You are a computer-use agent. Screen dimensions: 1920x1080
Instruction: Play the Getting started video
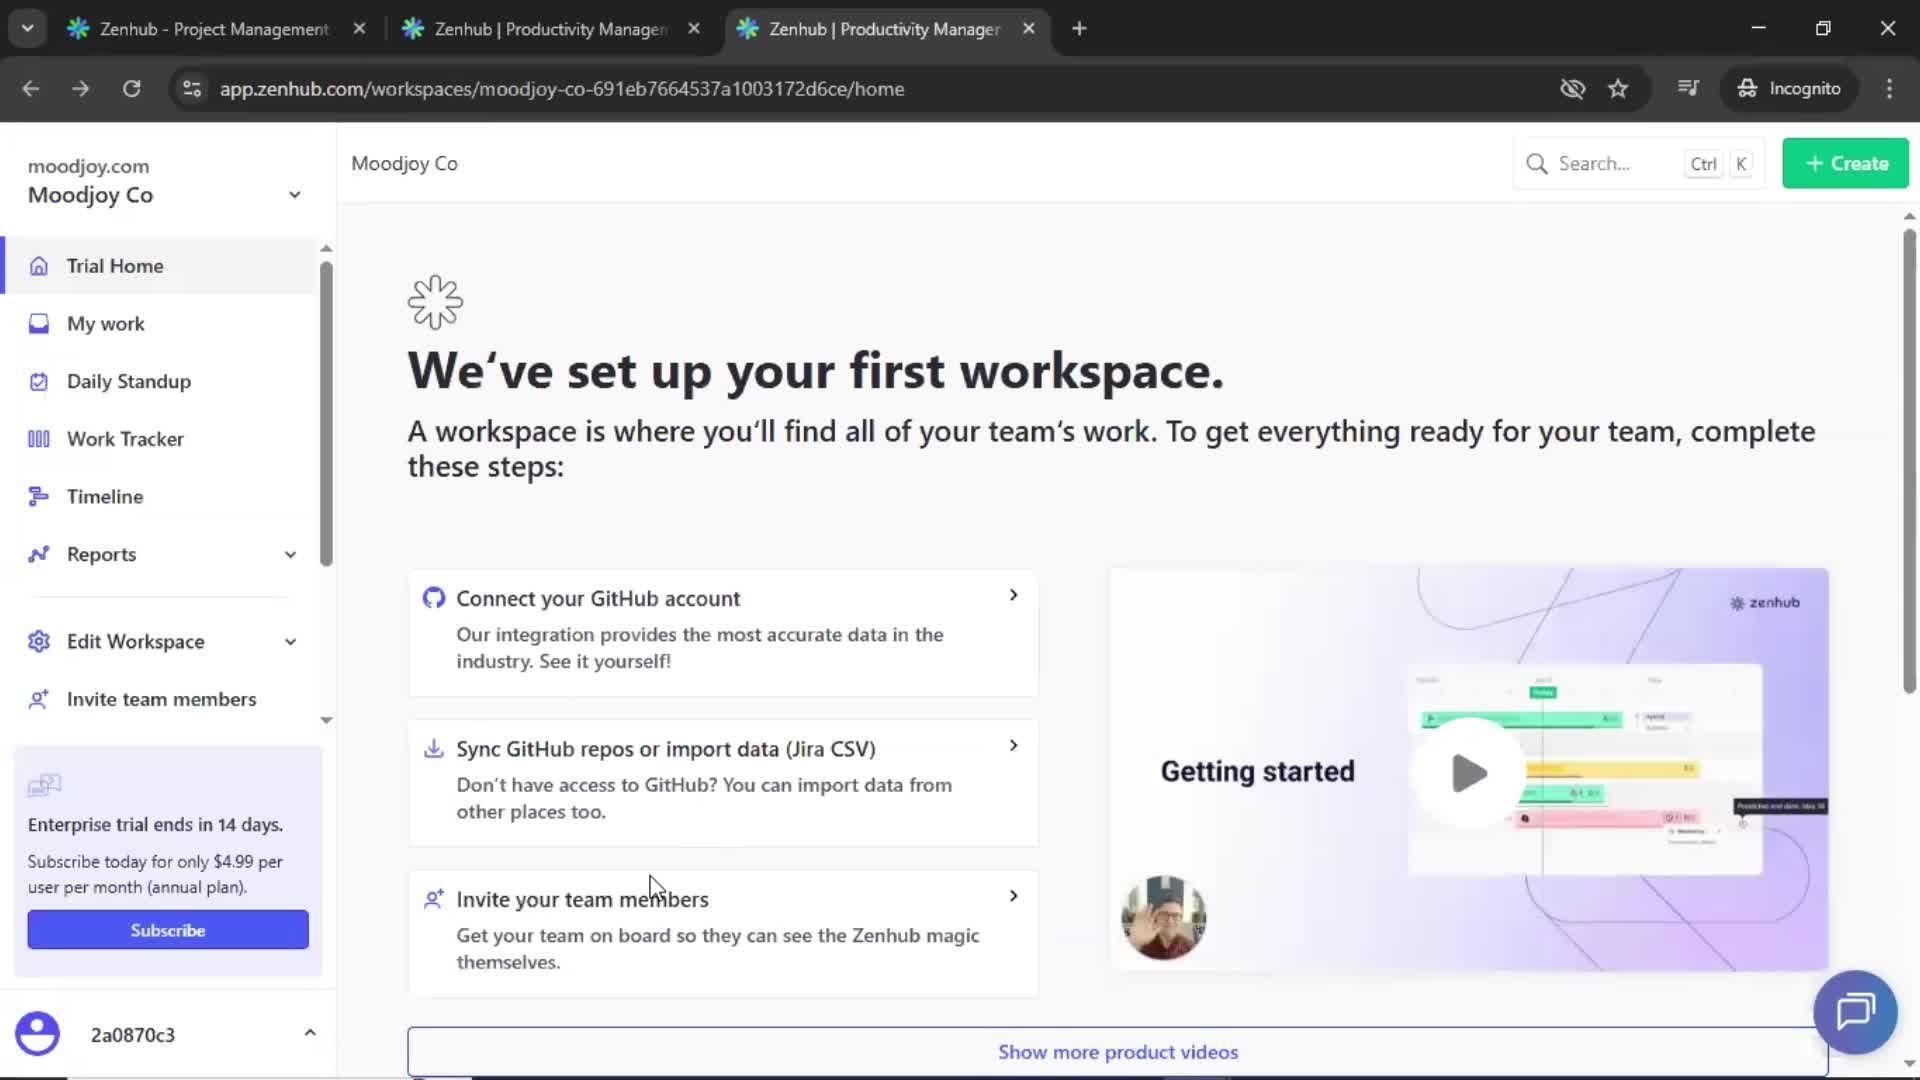[x=1466, y=771]
